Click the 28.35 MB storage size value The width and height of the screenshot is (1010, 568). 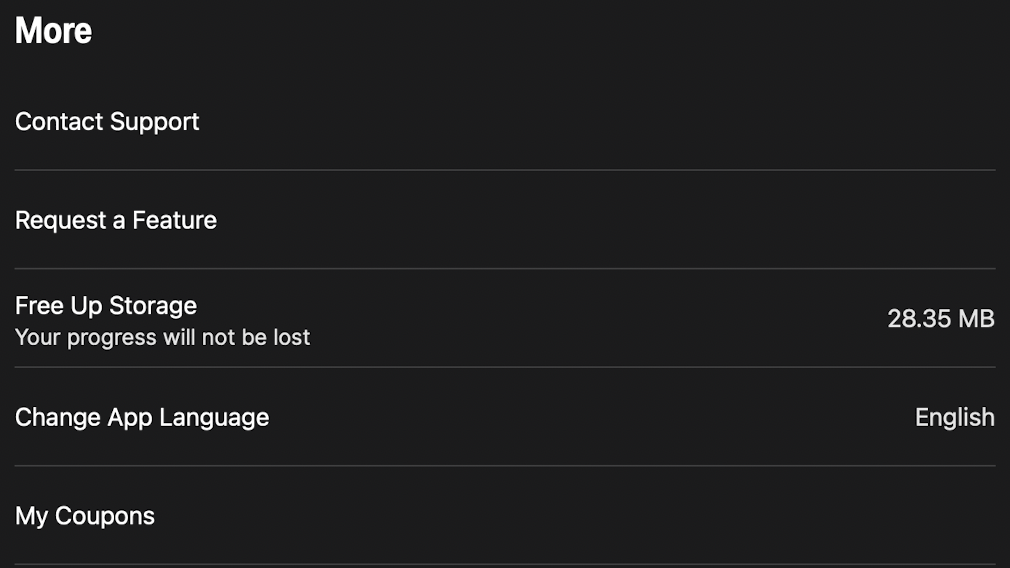tap(940, 319)
